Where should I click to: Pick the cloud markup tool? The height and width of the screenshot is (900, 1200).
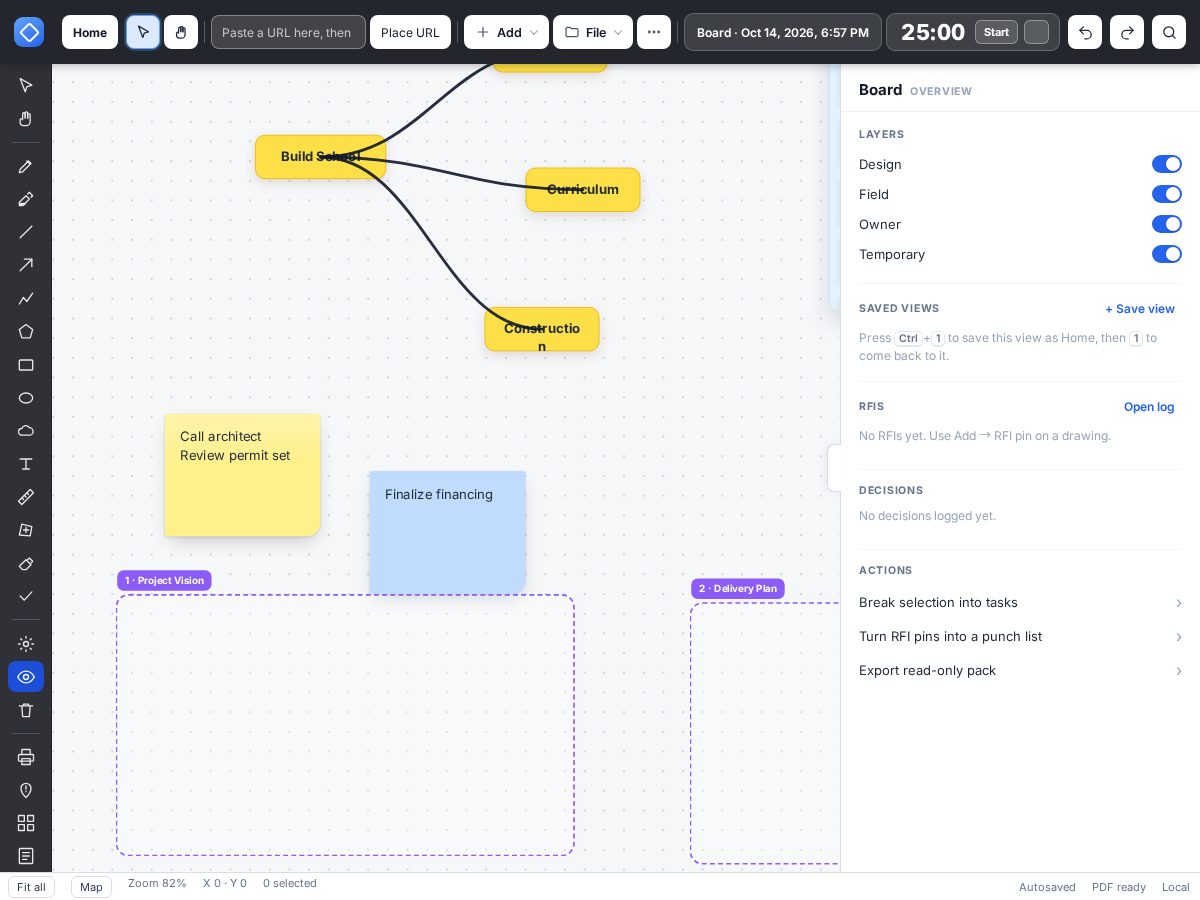point(26,431)
